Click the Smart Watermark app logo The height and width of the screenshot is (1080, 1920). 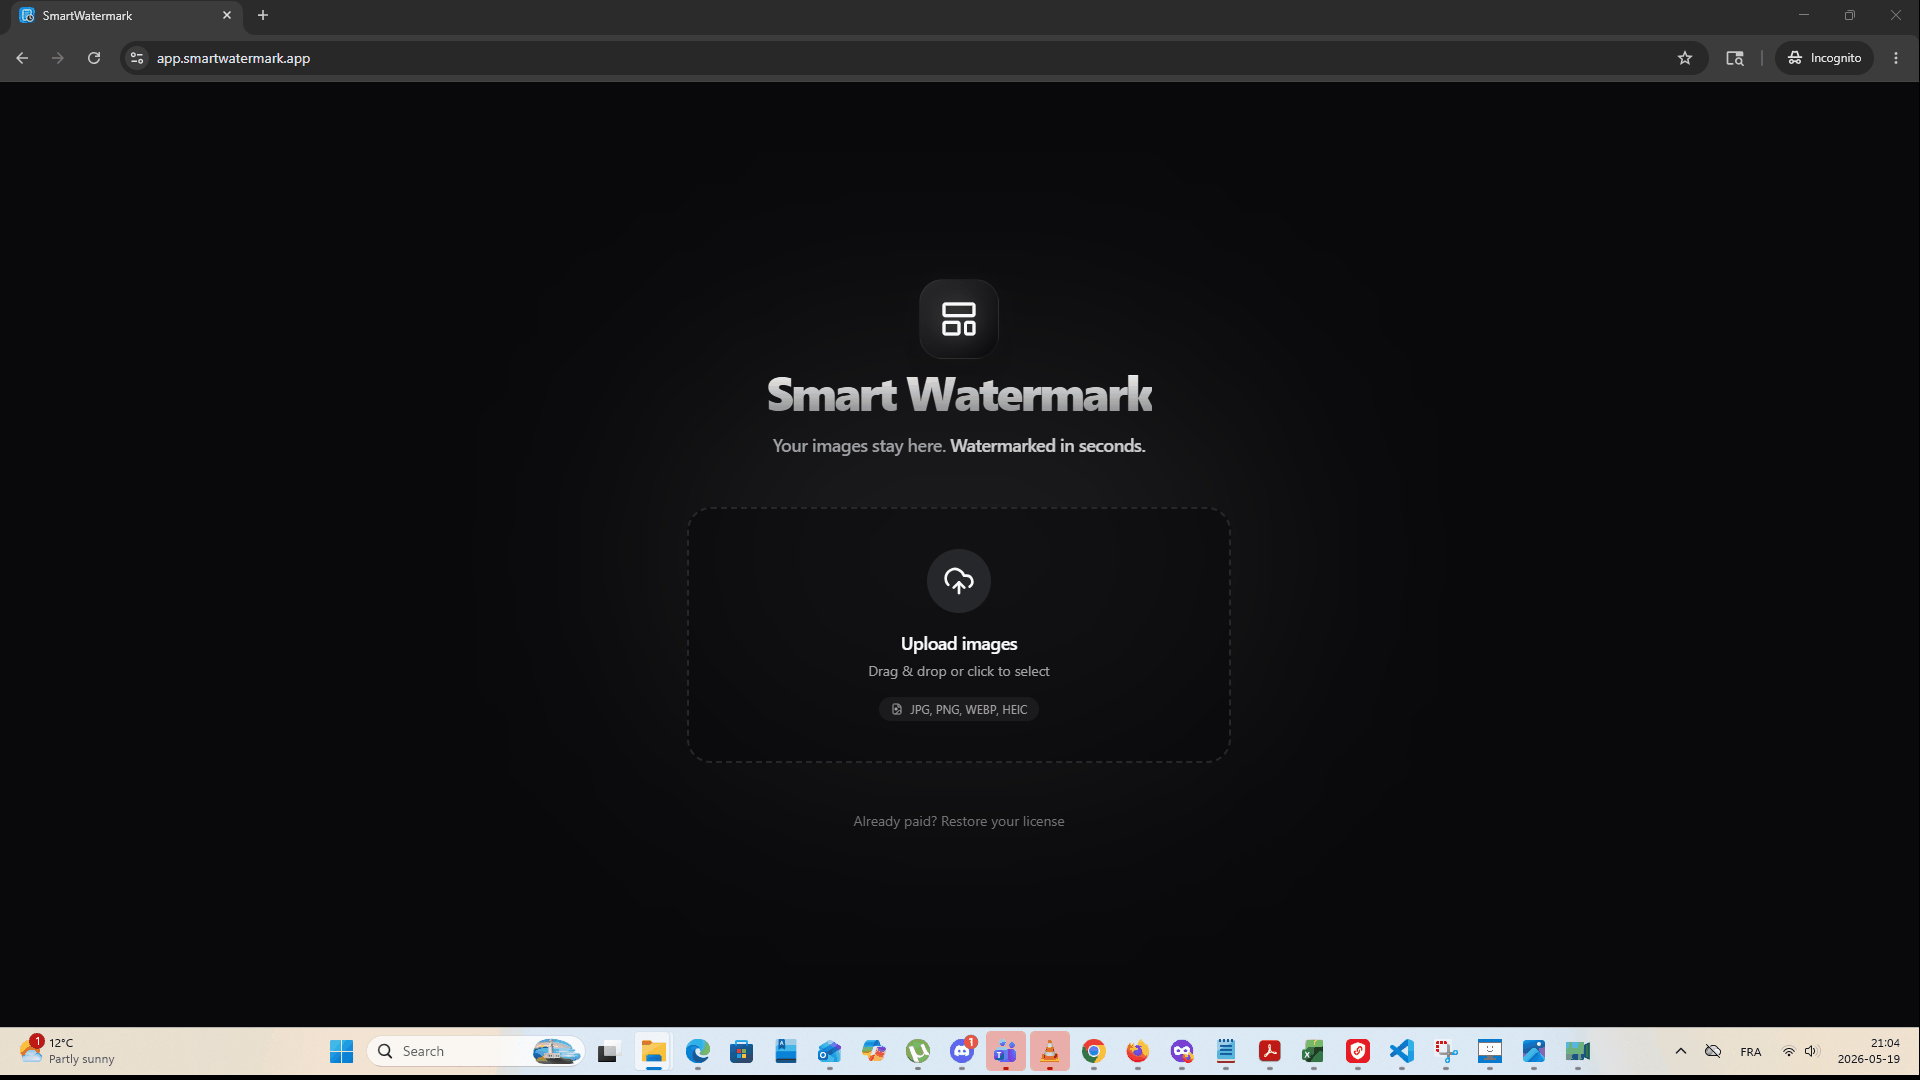coord(958,319)
